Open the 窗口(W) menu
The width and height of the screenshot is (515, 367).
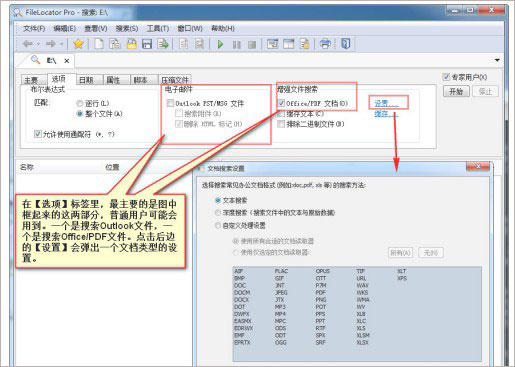pyautogui.click(x=190, y=28)
